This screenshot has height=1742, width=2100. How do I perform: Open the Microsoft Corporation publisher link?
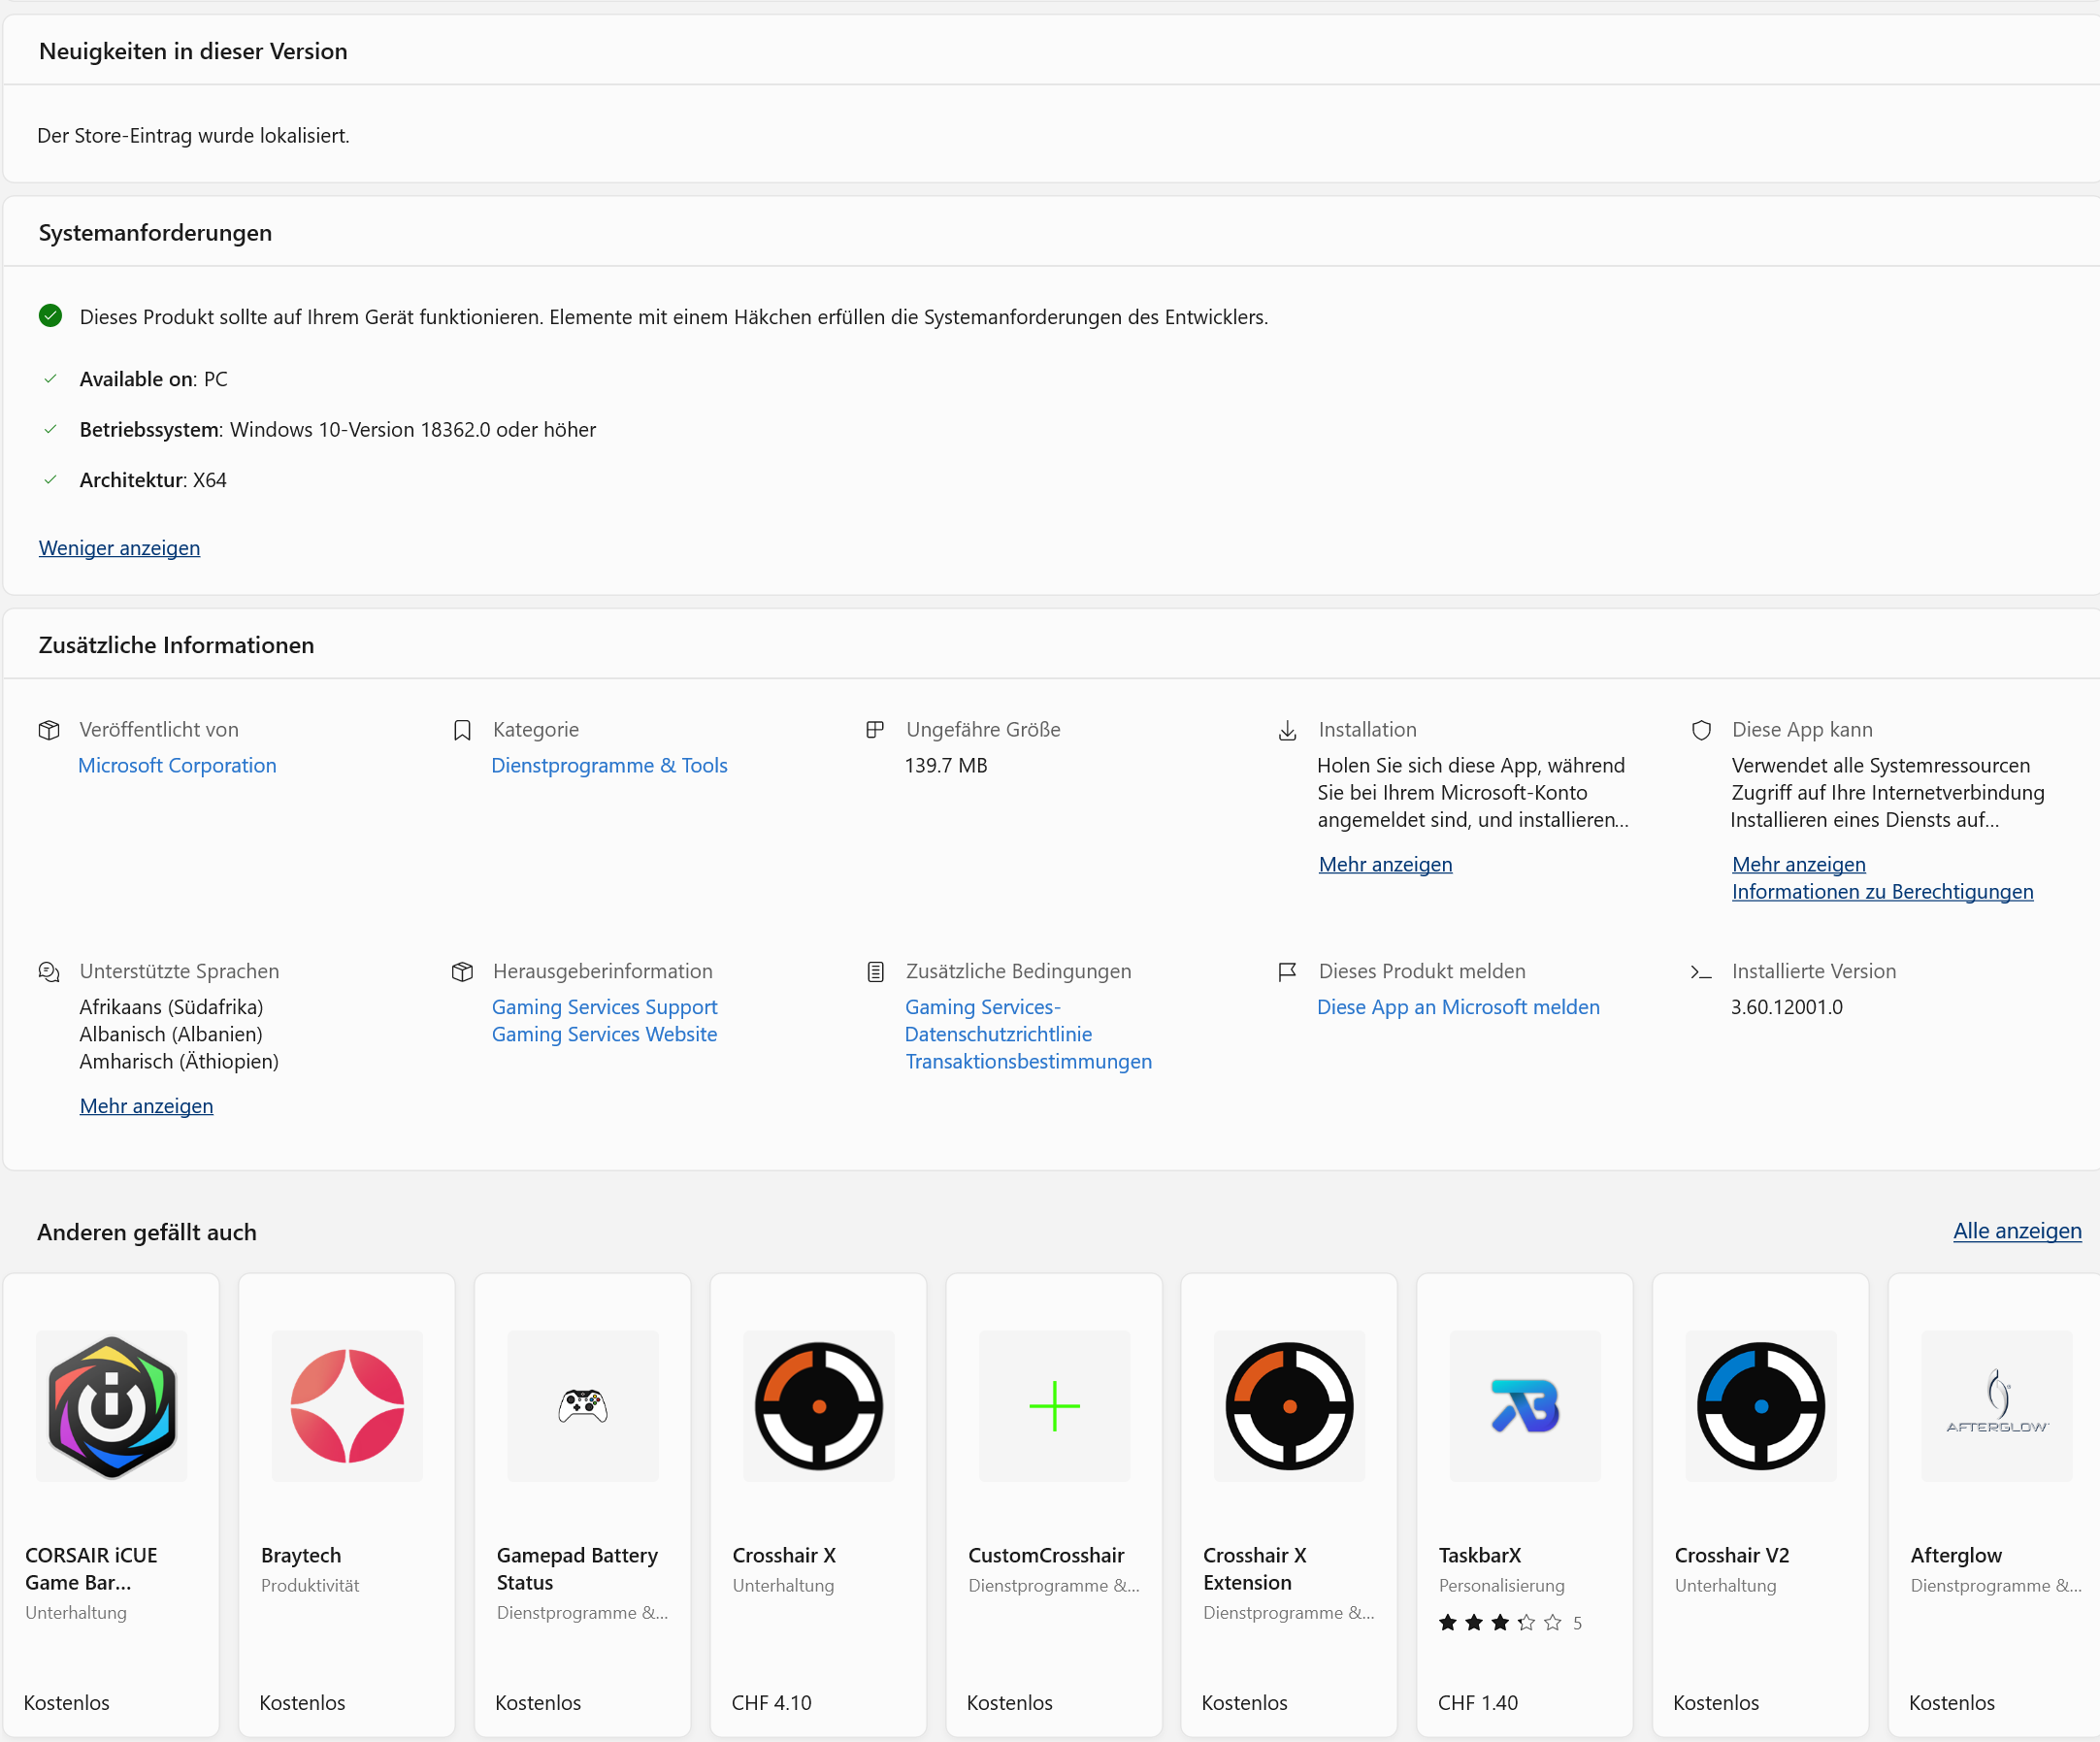click(177, 765)
